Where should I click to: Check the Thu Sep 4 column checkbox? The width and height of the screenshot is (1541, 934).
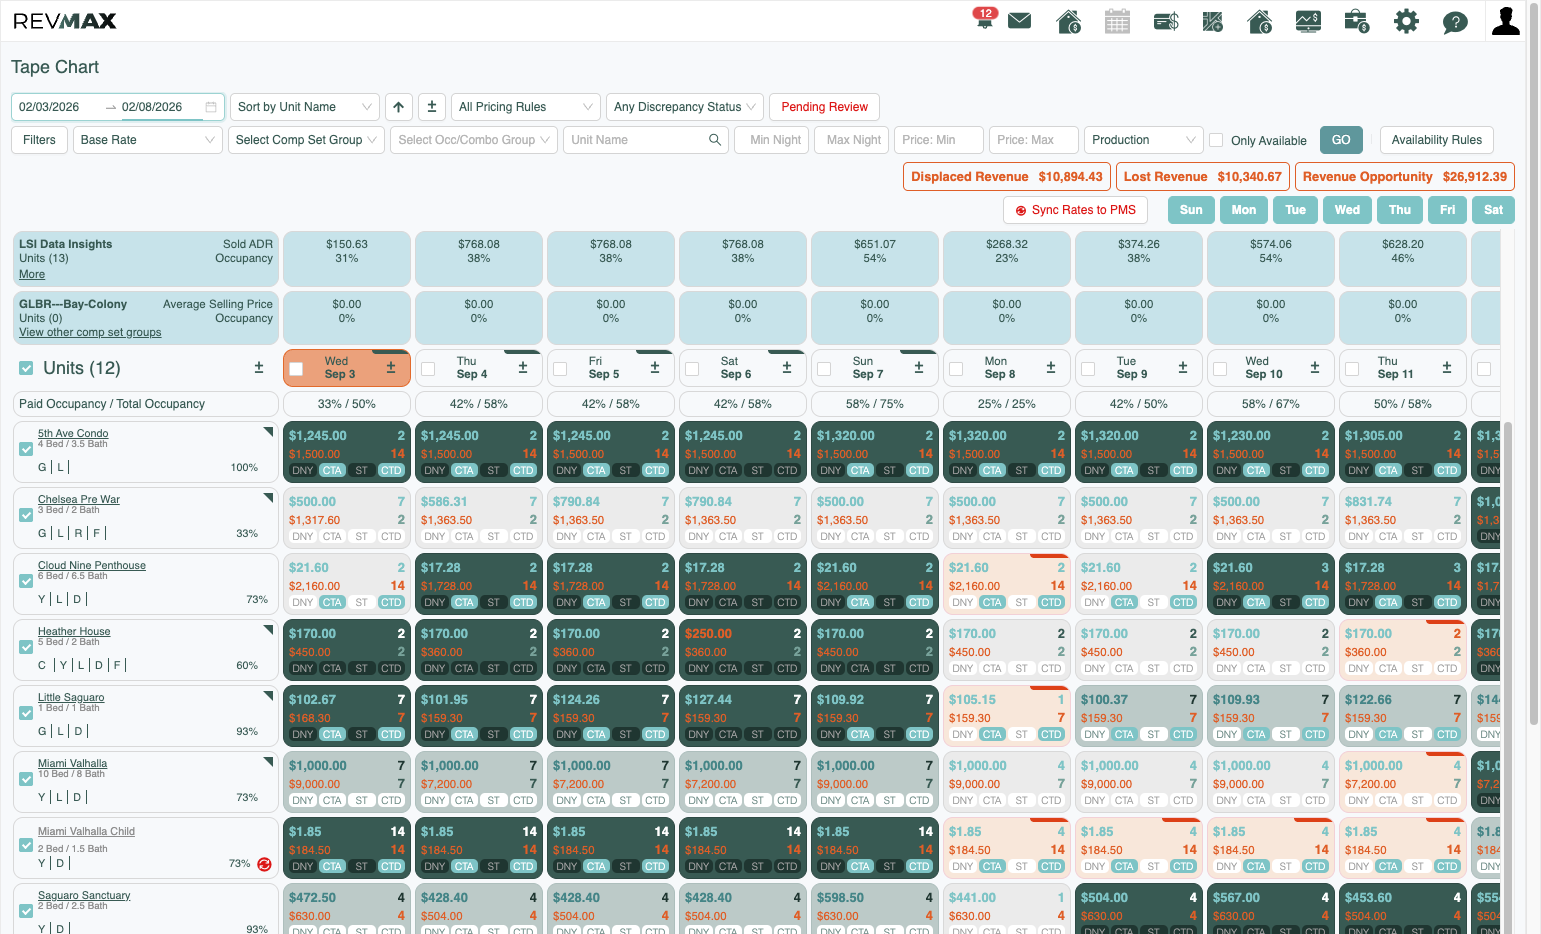pos(428,369)
